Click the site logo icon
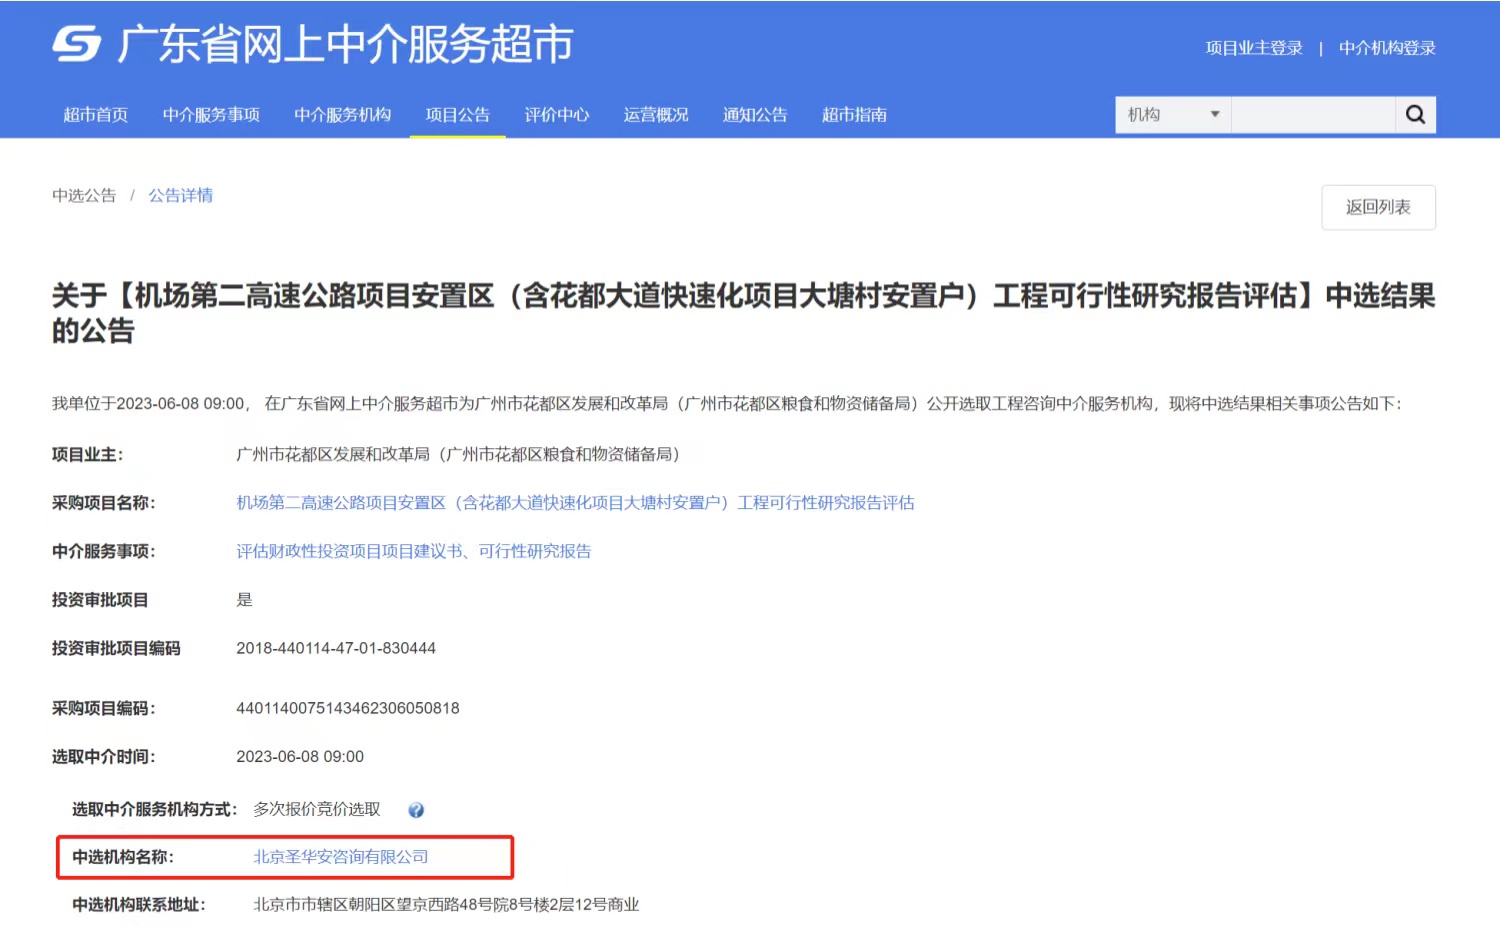 pos(77,44)
